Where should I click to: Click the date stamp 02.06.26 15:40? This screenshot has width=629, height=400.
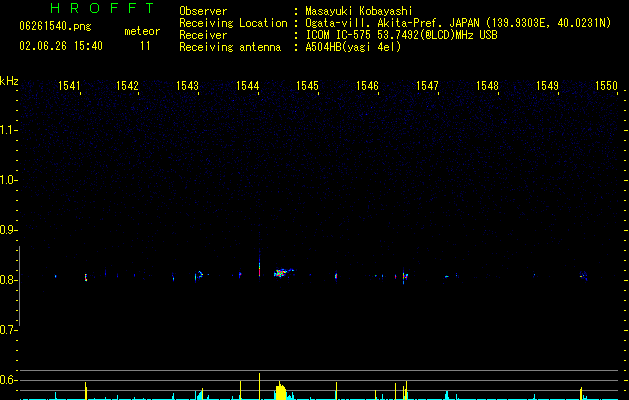[x=61, y=46]
